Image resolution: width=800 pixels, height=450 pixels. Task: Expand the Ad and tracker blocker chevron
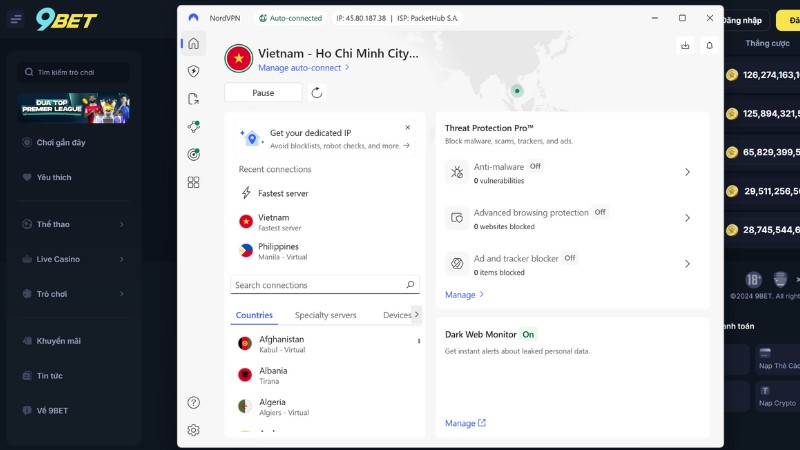coord(687,264)
